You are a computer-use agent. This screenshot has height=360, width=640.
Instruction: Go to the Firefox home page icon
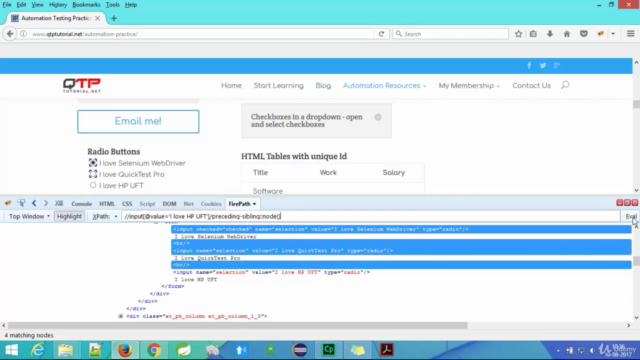tap(567, 34)
